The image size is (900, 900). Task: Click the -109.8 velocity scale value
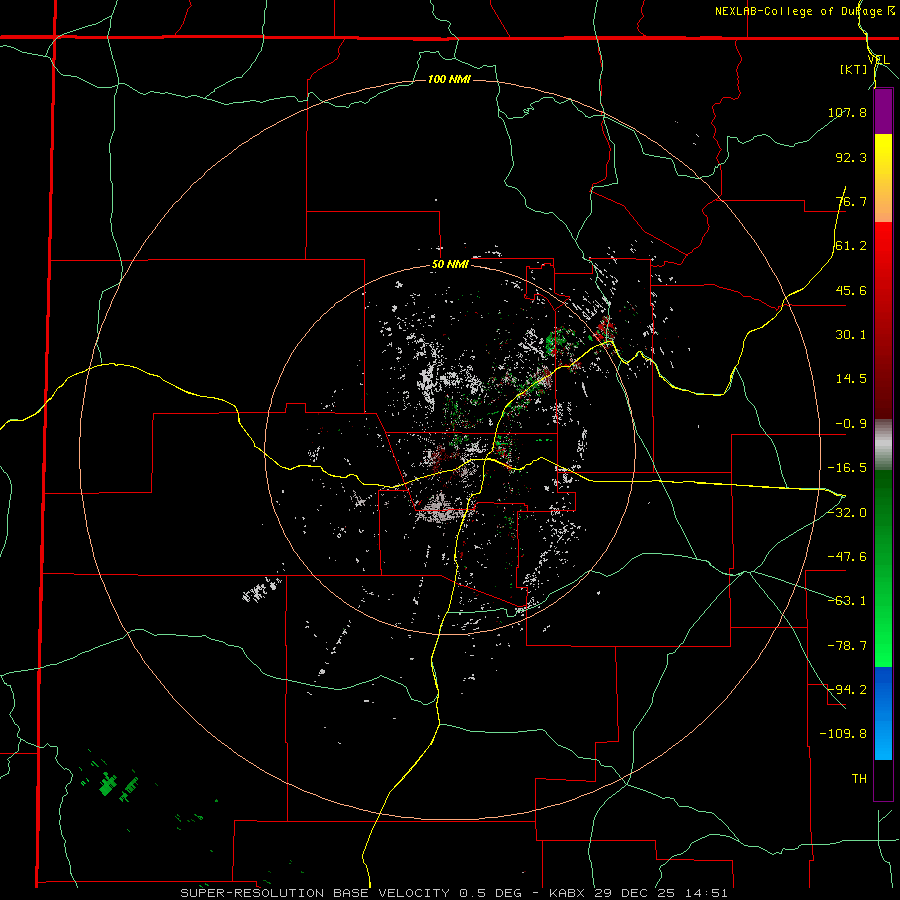[x=843, y=734]
